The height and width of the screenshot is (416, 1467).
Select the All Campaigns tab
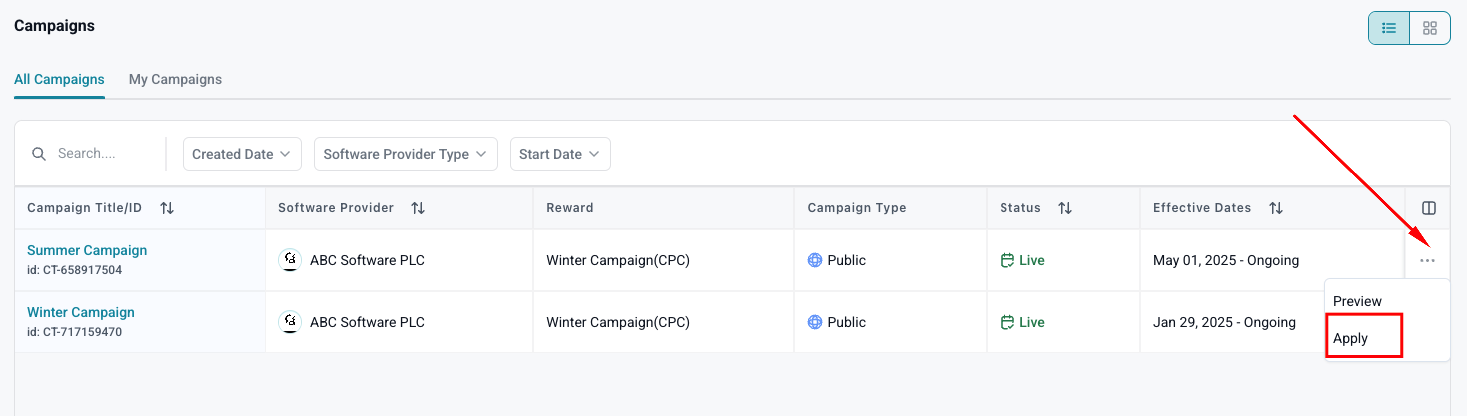(59, 79)
